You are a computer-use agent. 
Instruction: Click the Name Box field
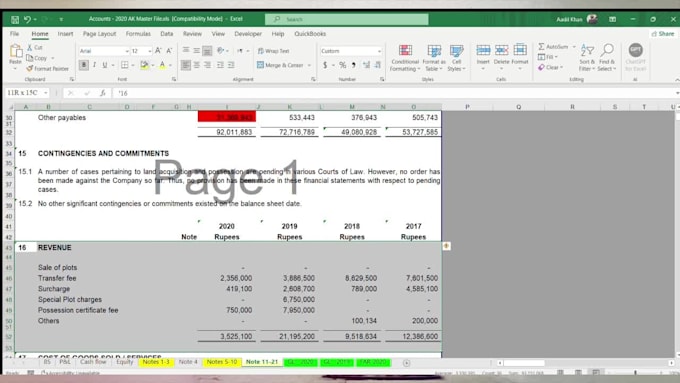tap(26, 93)
